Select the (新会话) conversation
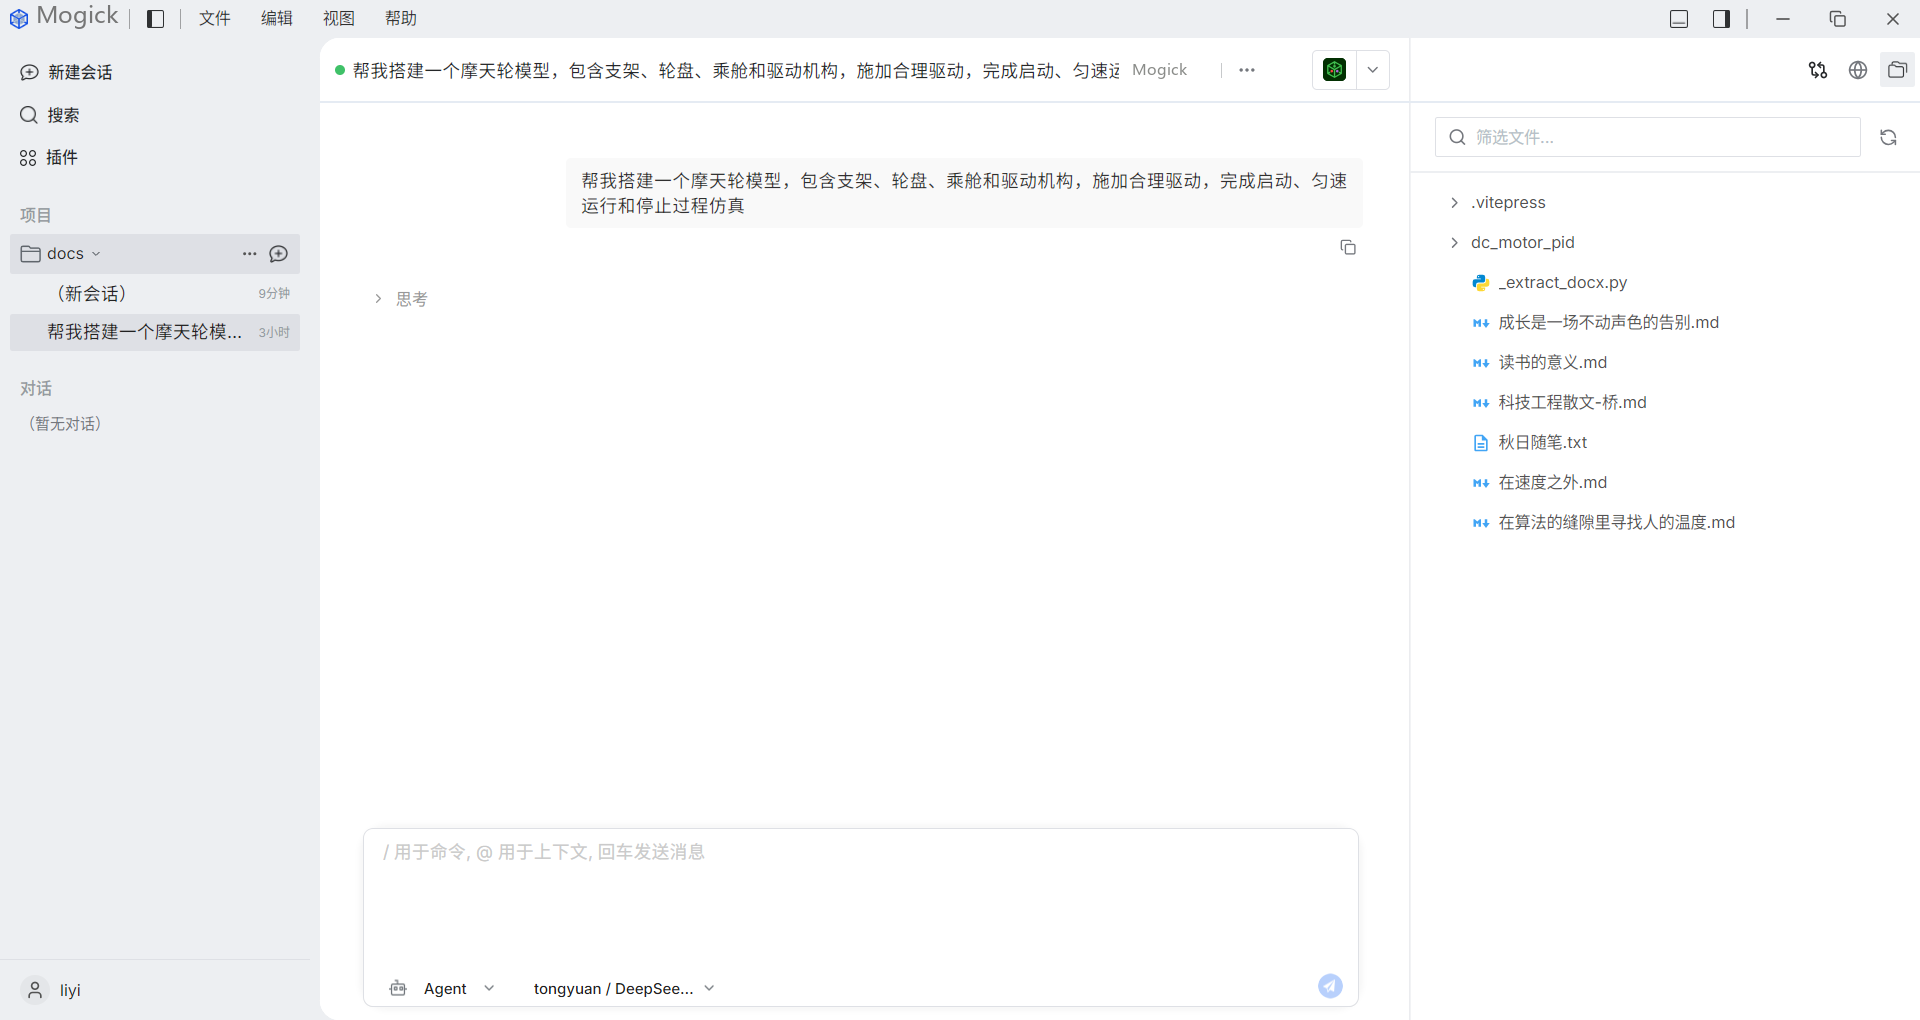Image resolution: width=1920 pixels, height=1020 pixels. (155, 293)
